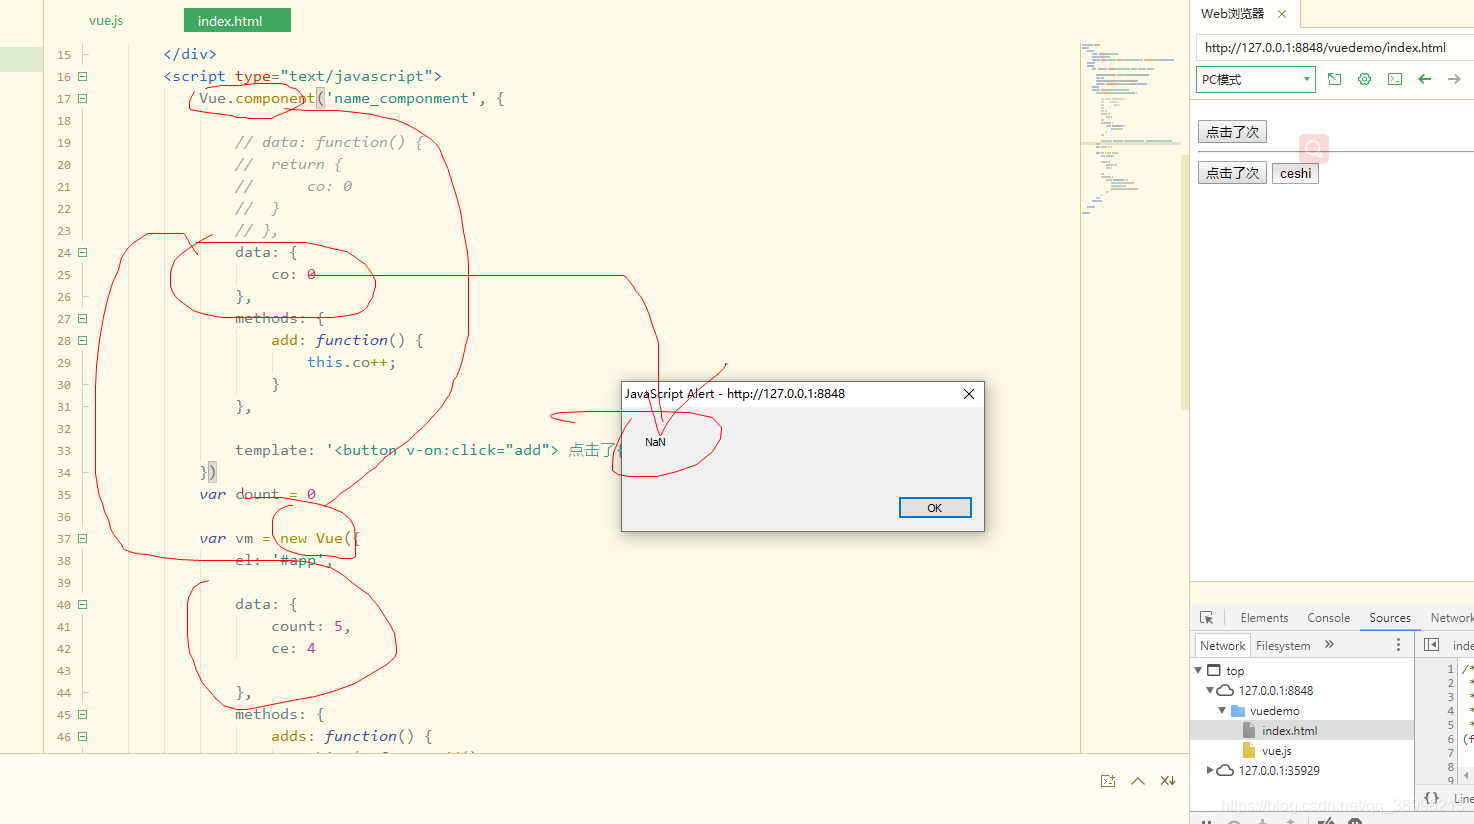Close the Web浏览器 tab
Viewport: 1474px width, 824px height.
[1282, 14]
